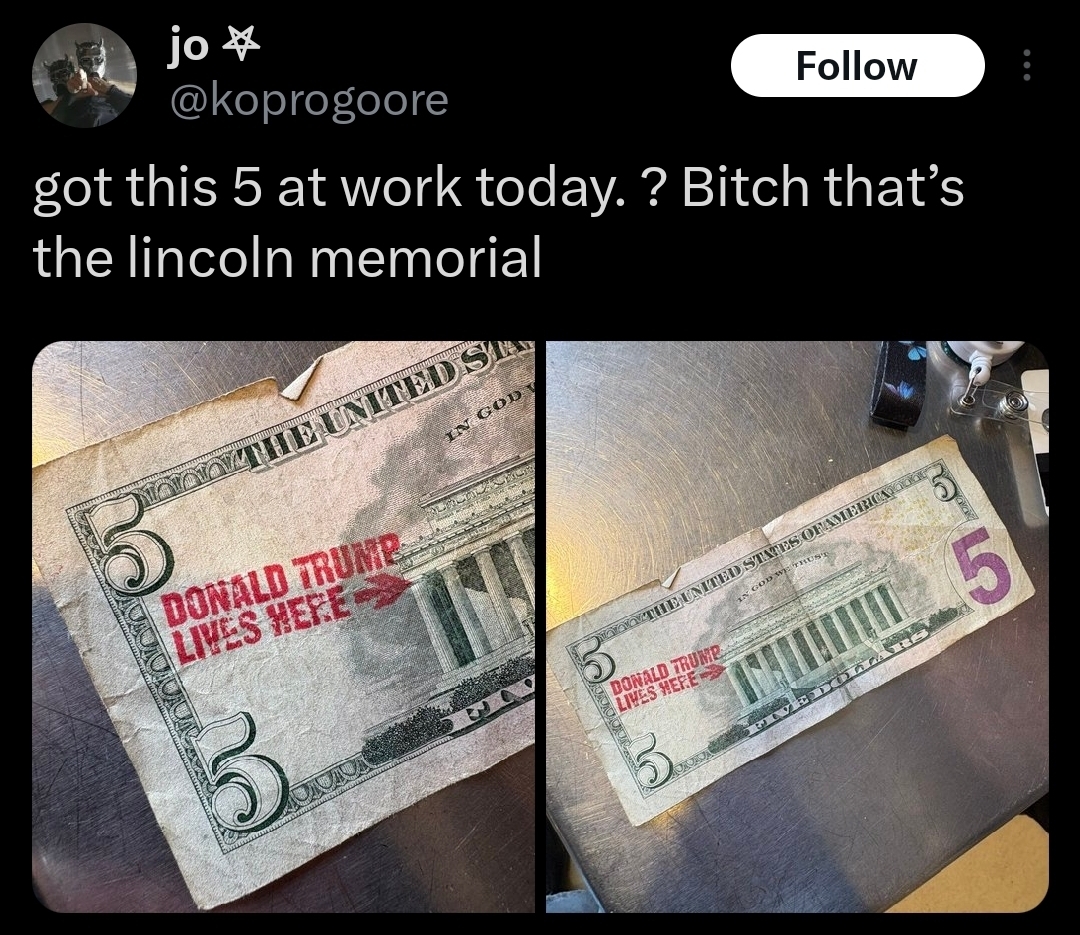Open the left close-up bill photo
Screen dimensions: 1080x935
coord(283,626)
